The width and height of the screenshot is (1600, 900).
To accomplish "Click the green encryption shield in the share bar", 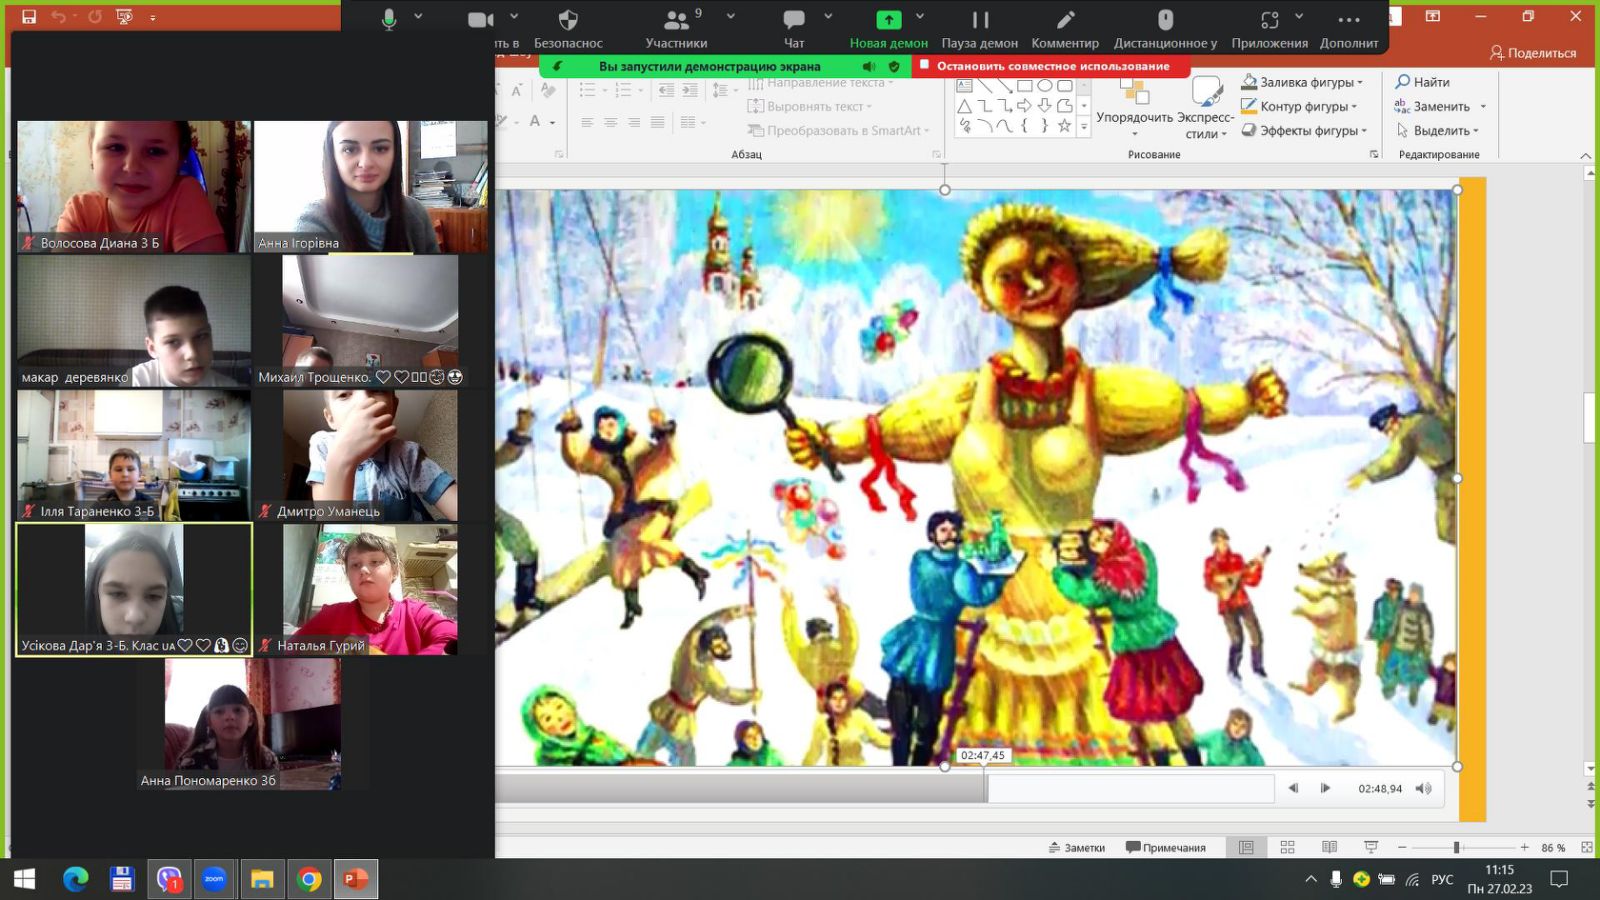I will (x=894, y=66).
